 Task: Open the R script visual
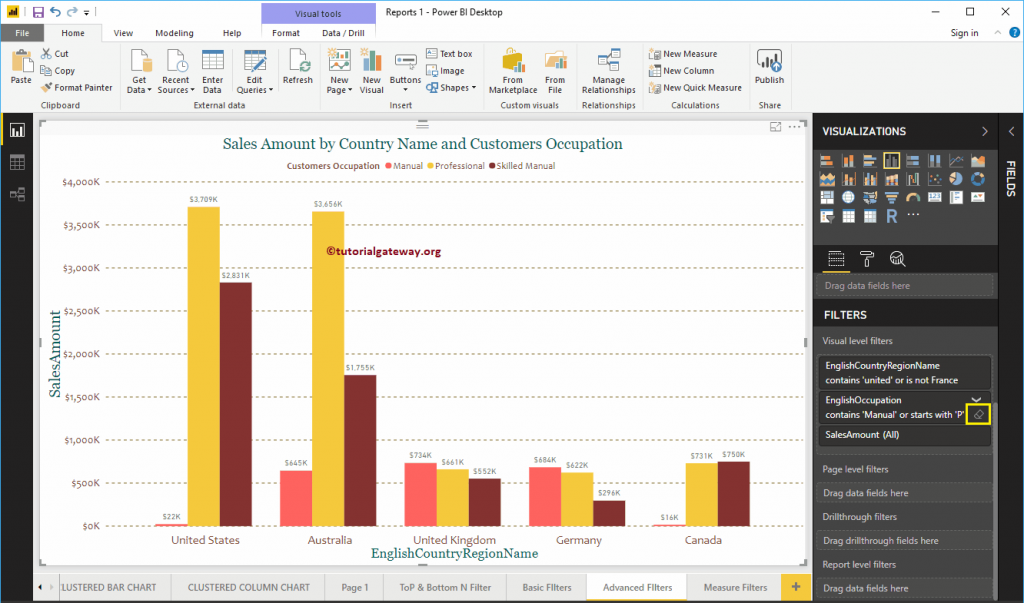tap(892, 217)
